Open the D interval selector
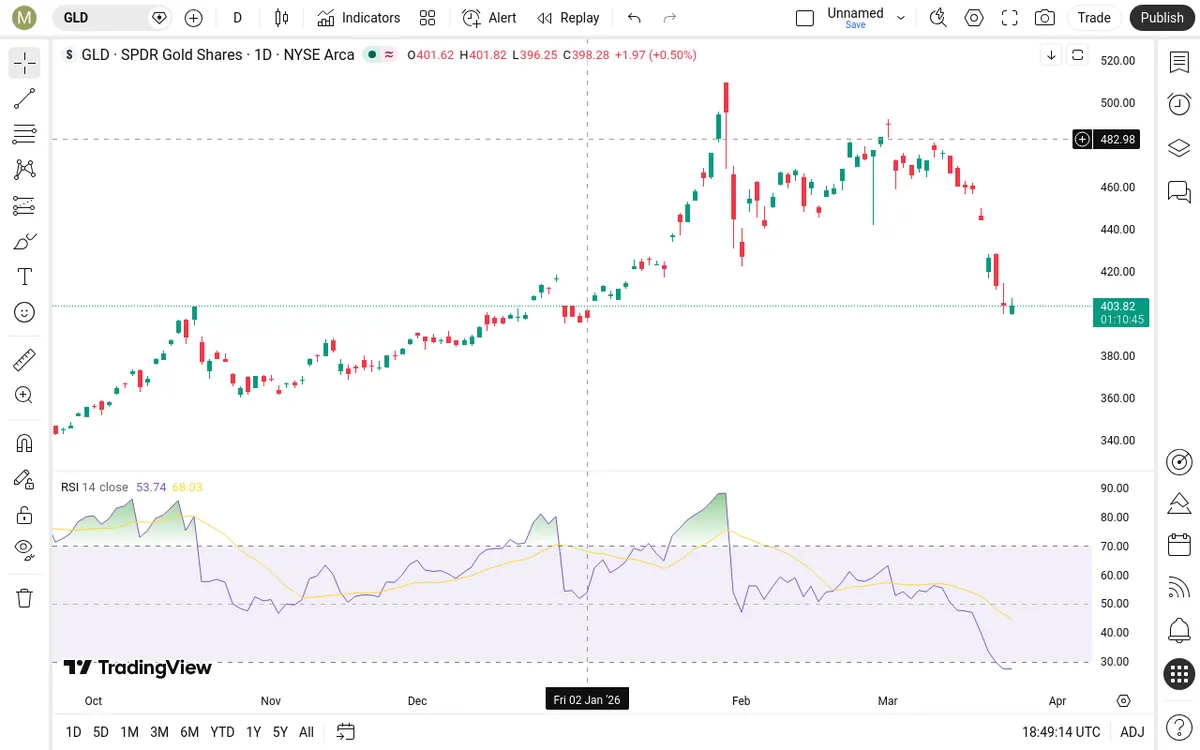 (238, 18)
